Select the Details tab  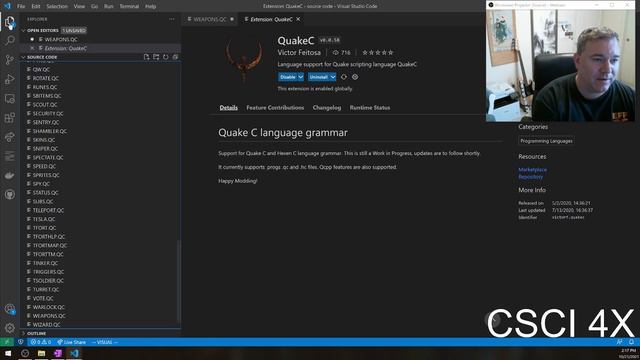(x=229, y=108)
